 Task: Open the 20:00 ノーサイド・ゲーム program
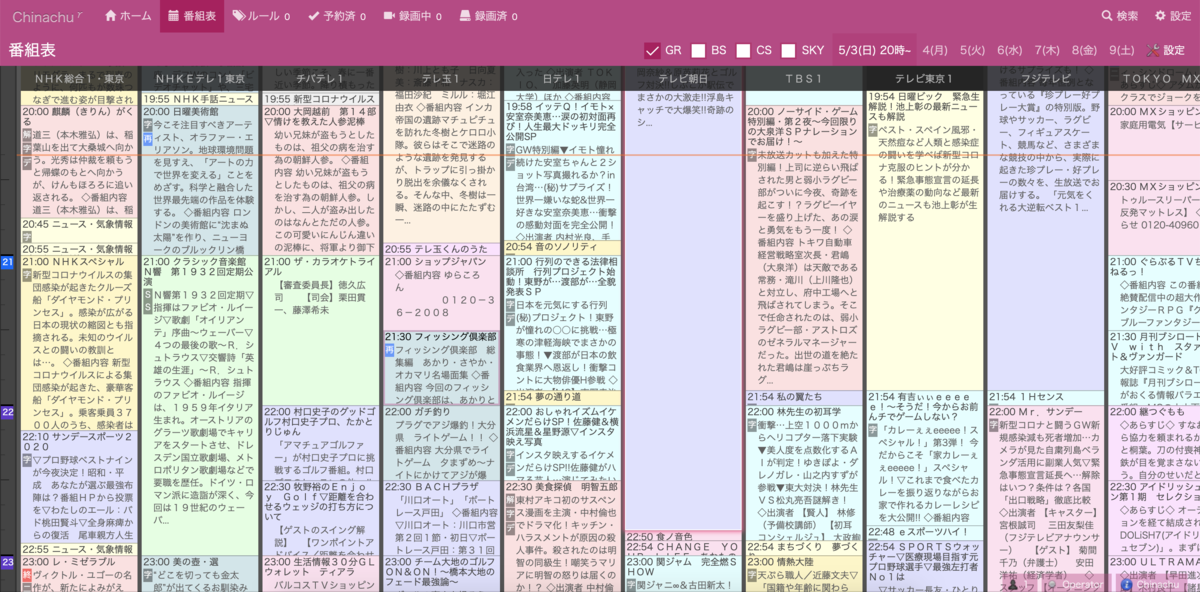coord(804,248)
